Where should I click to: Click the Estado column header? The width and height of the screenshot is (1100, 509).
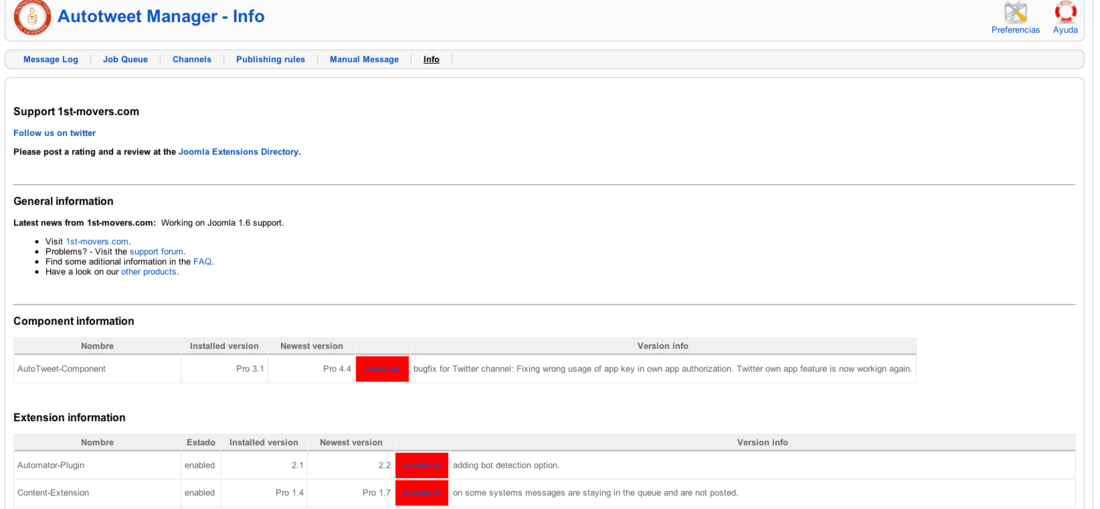click(x=201, y=442)
